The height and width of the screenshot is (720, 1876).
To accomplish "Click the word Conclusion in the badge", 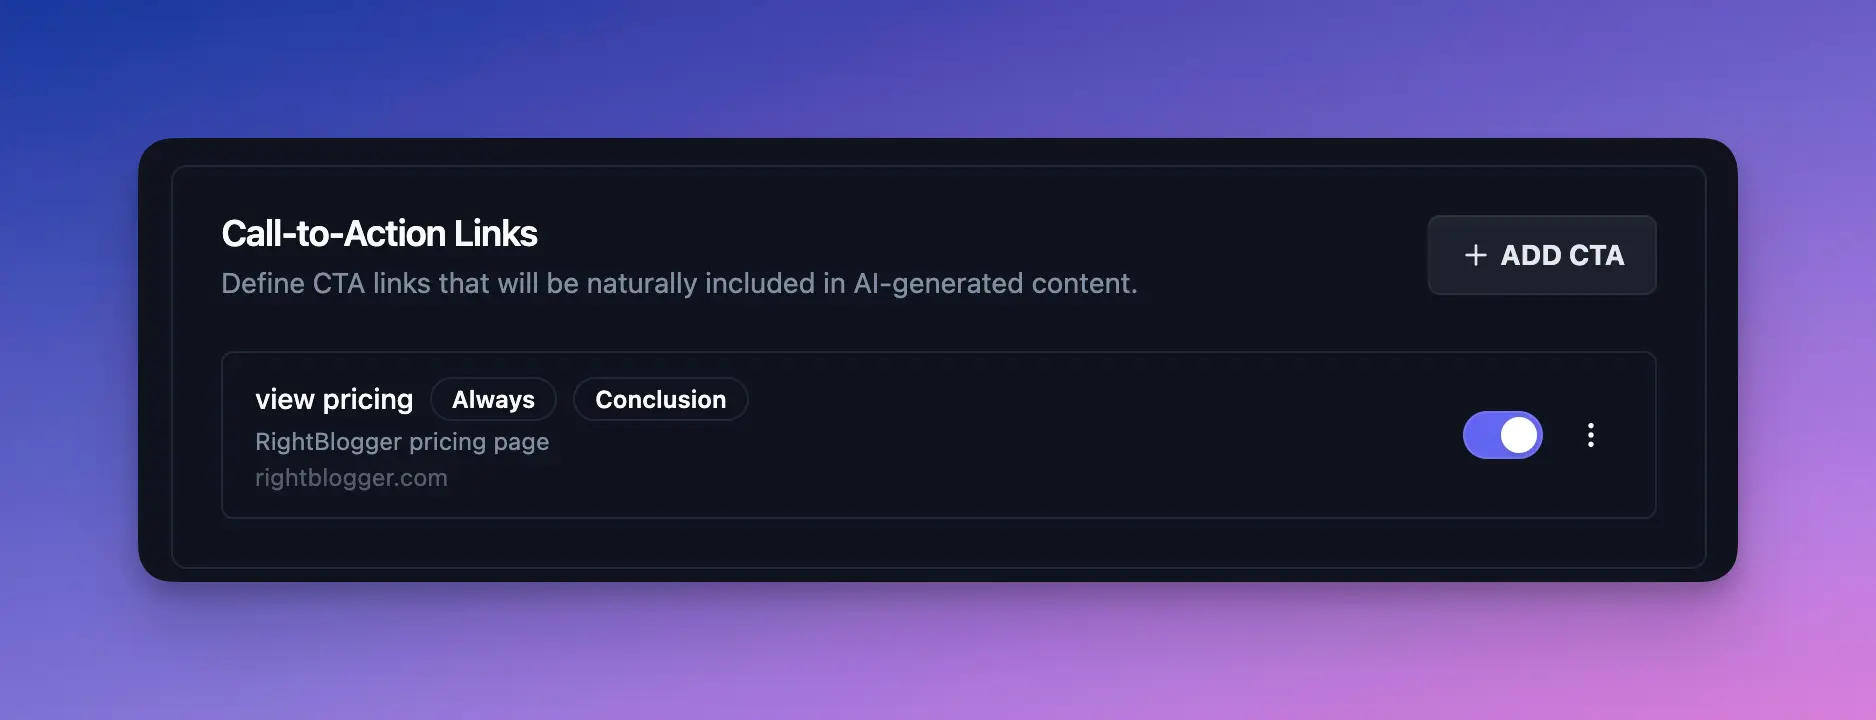I will coord(660,400).
